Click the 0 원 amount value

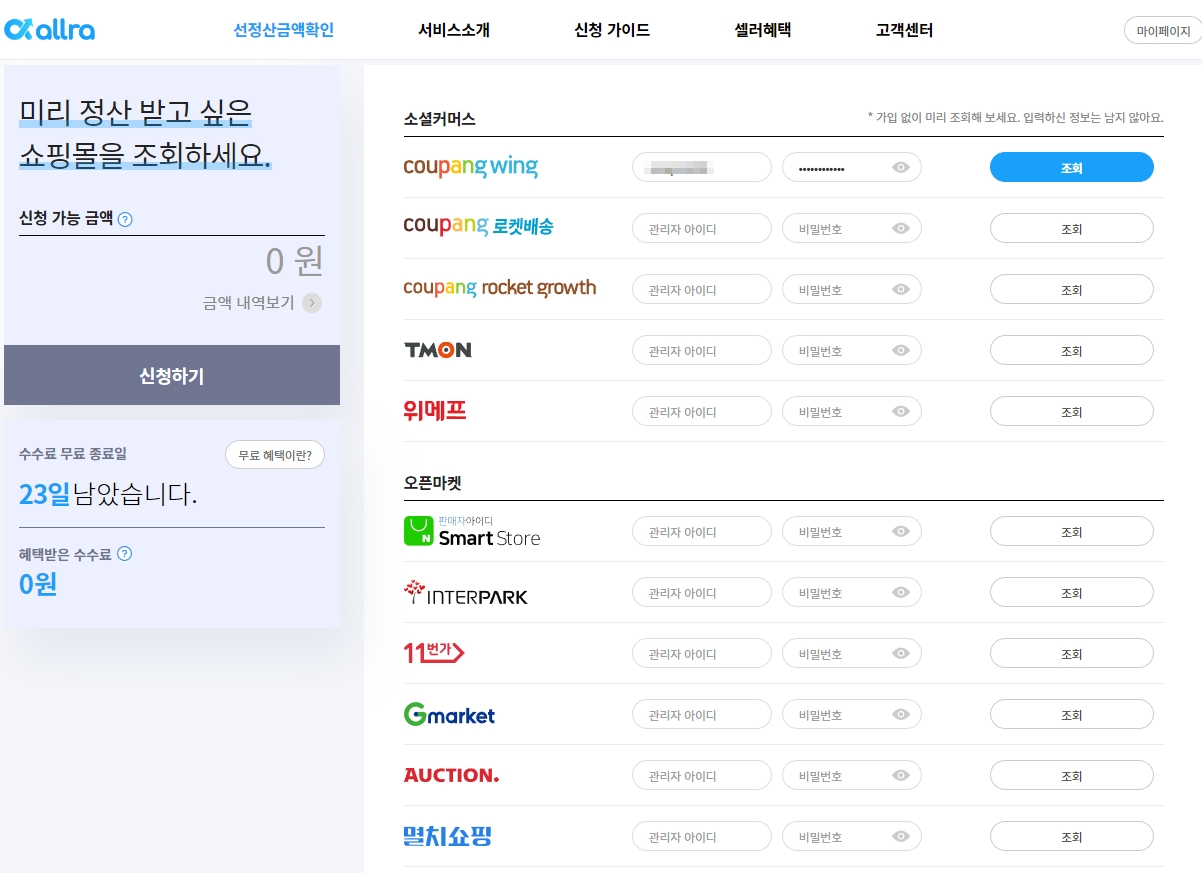click(x=295, y=261)
